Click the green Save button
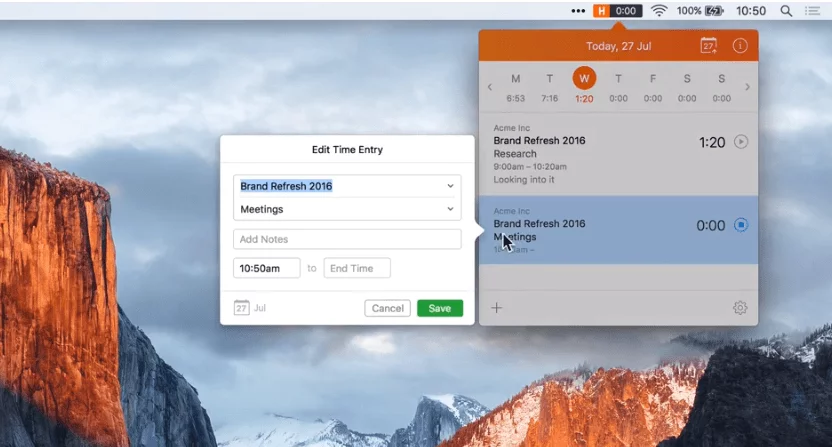The height and width of the screenshot is (447, 832). point(440,308)
